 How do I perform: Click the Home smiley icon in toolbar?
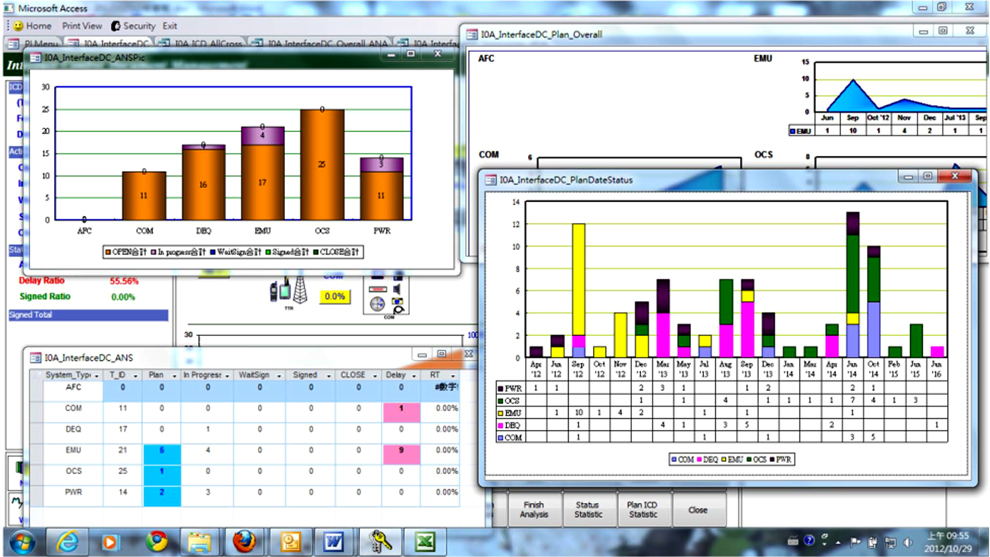(18, 26)
